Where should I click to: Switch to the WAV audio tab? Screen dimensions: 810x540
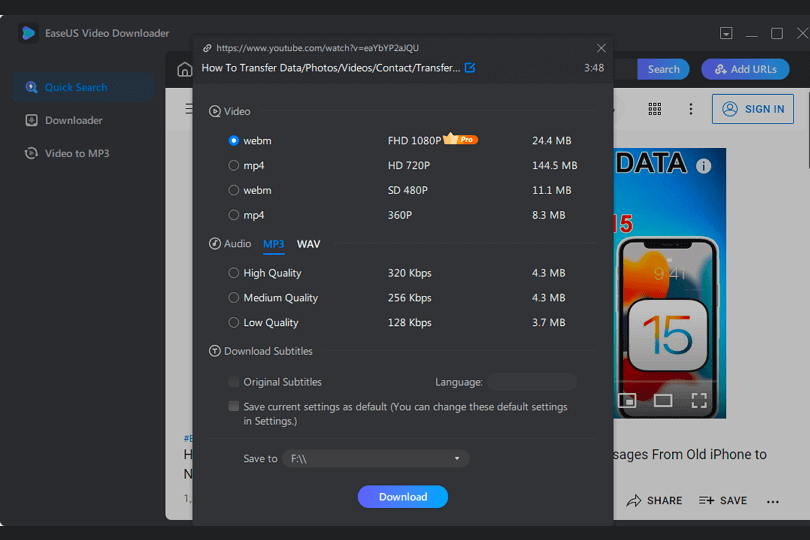pos(308,244)
